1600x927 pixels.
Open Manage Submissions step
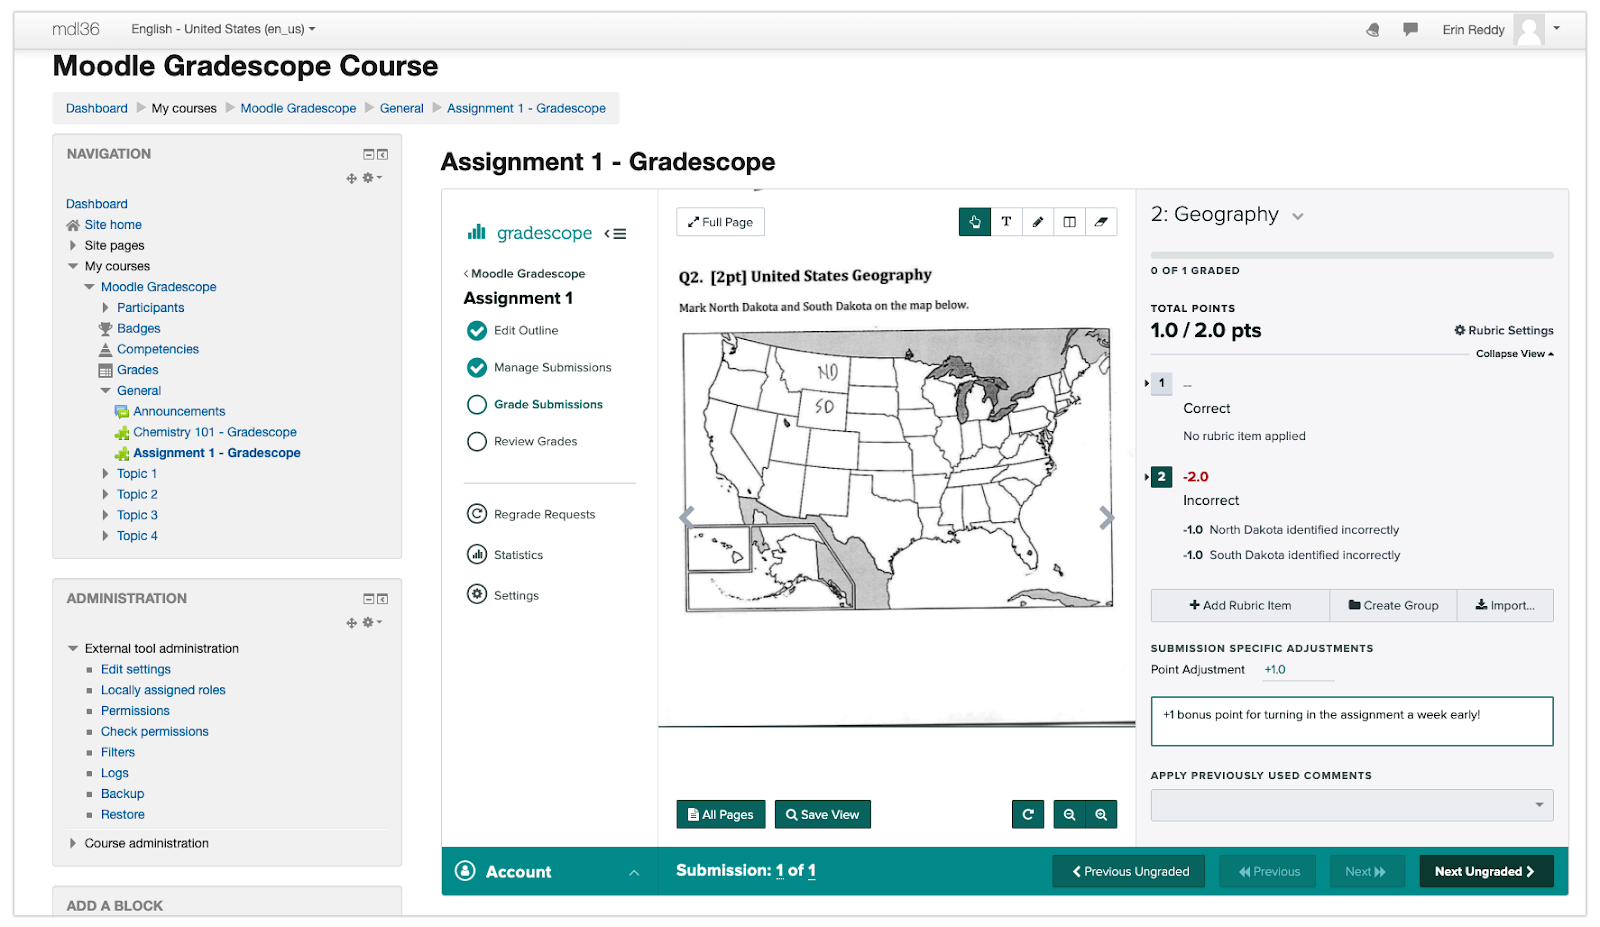(552, 368)
